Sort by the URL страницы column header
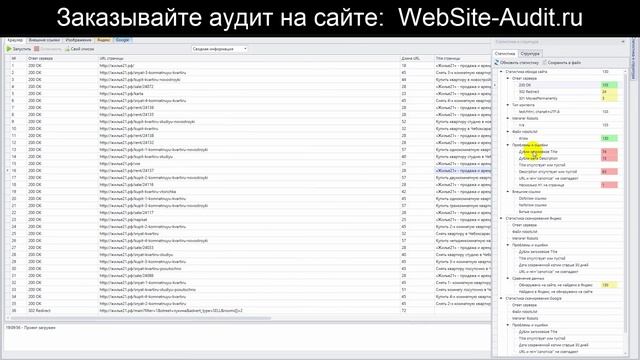Screen dimensions: 640x360 tap(249, 58)
